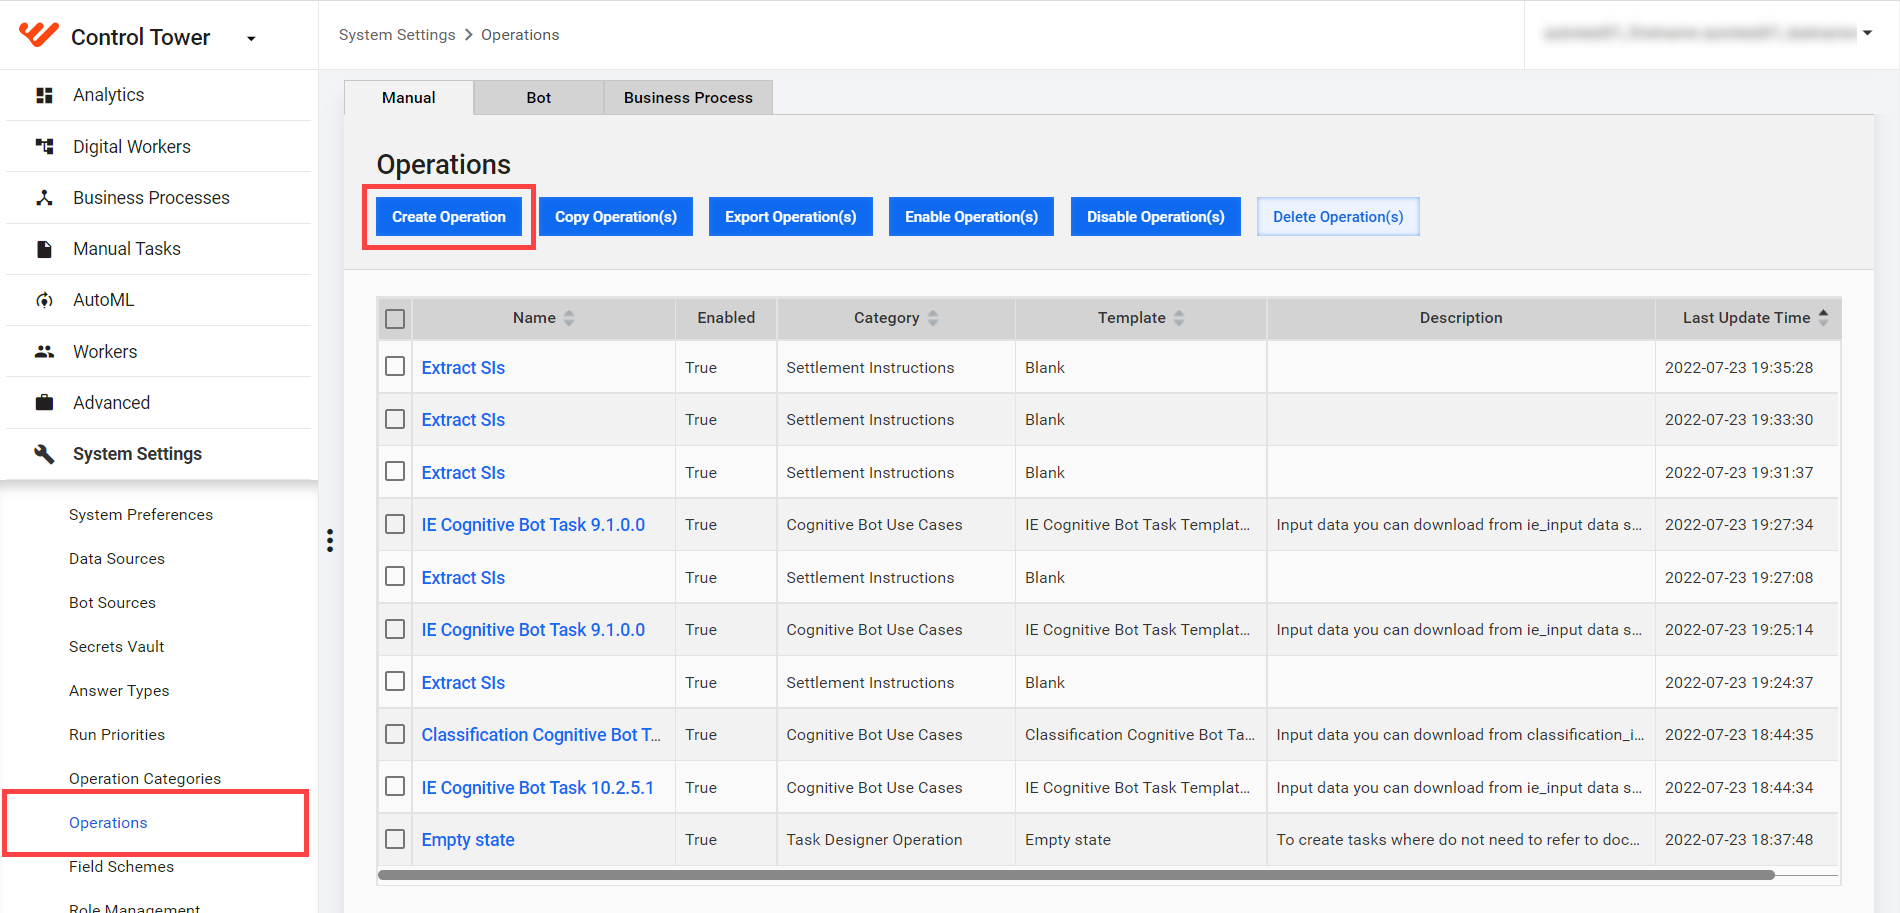
Task: Collapse the System Settings menu section
Action: click(x=158, y=454)
